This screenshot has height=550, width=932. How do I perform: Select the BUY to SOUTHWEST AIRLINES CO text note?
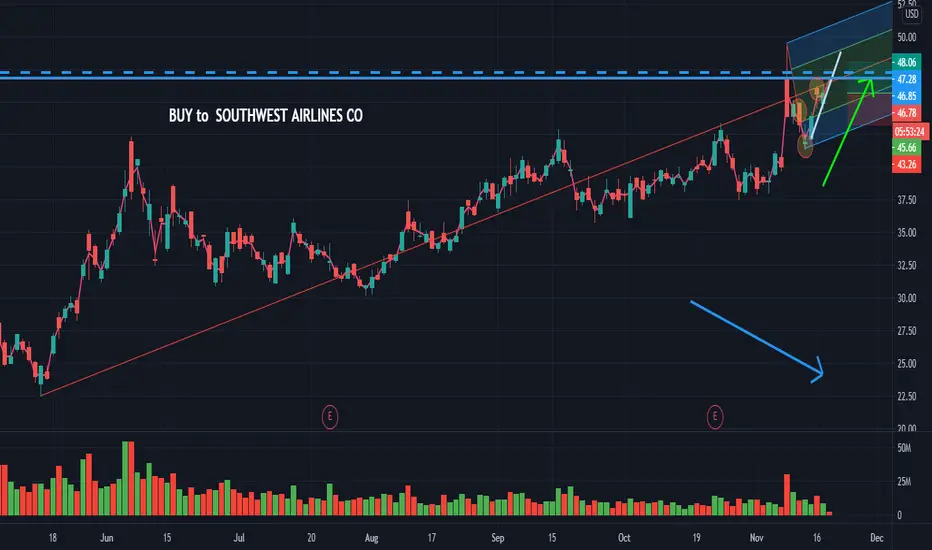[x=266, y=115]
